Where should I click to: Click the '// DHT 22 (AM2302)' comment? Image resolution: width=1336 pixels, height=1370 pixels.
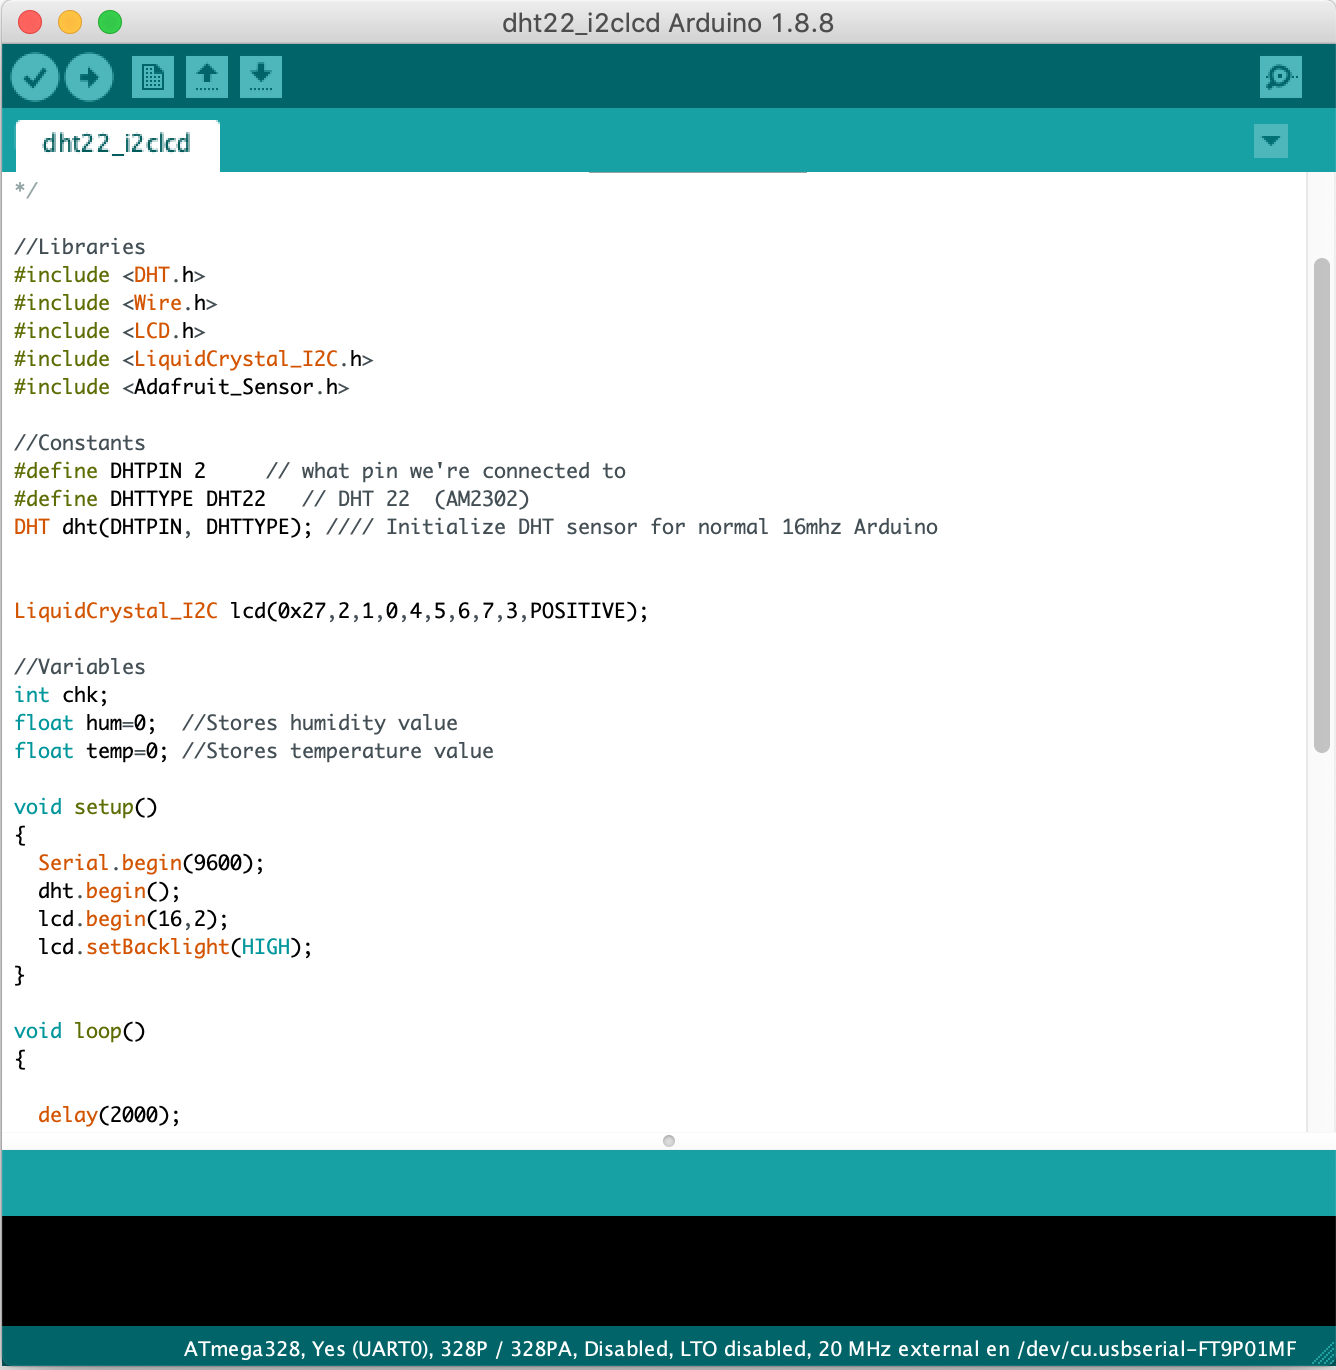[416, 499]
